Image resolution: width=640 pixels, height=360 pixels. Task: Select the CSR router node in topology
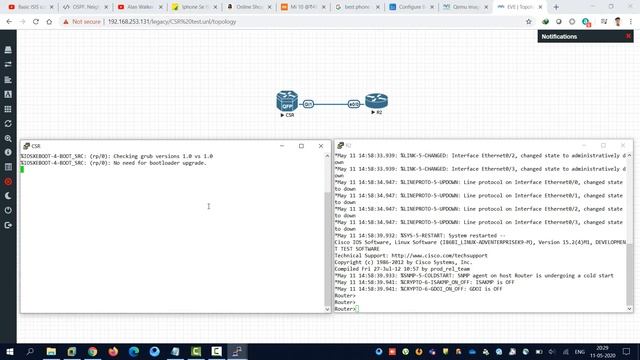coord(287,101)
